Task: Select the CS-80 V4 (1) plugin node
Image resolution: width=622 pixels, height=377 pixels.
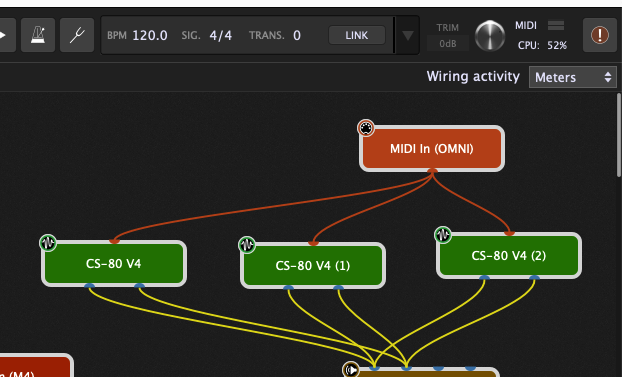Action: pos(313,265)
